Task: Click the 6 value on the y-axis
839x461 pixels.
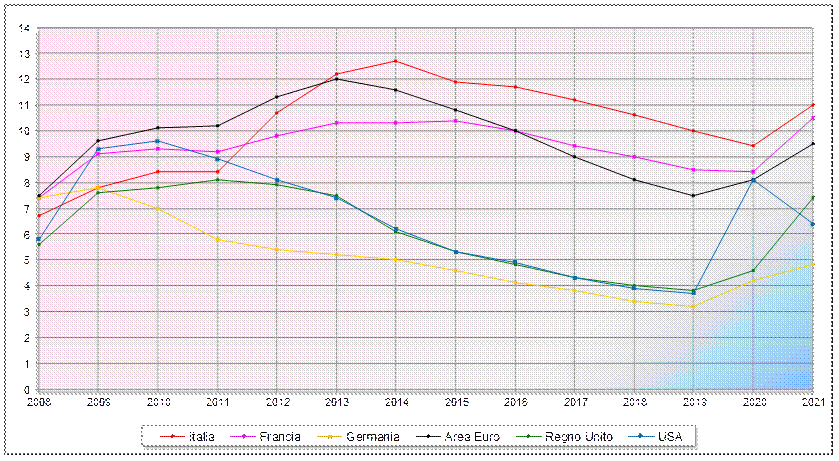Action: (x=27, y=235)
